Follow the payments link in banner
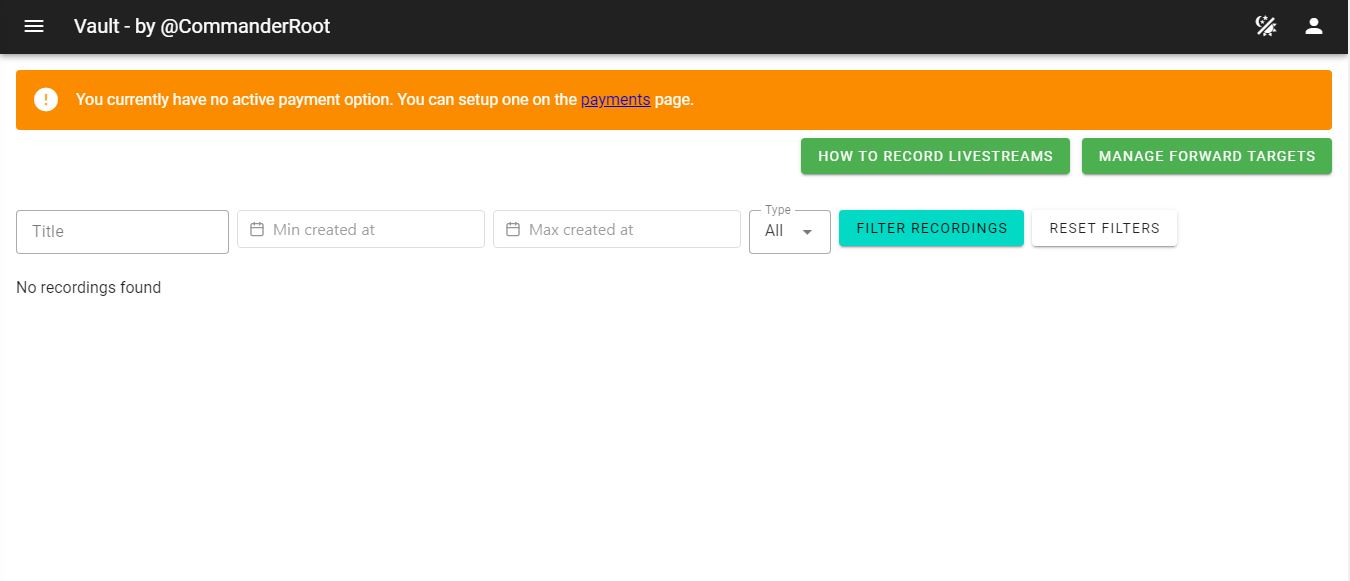The width and height of the screenshot is (1350, 581). [x=615, y=99]
